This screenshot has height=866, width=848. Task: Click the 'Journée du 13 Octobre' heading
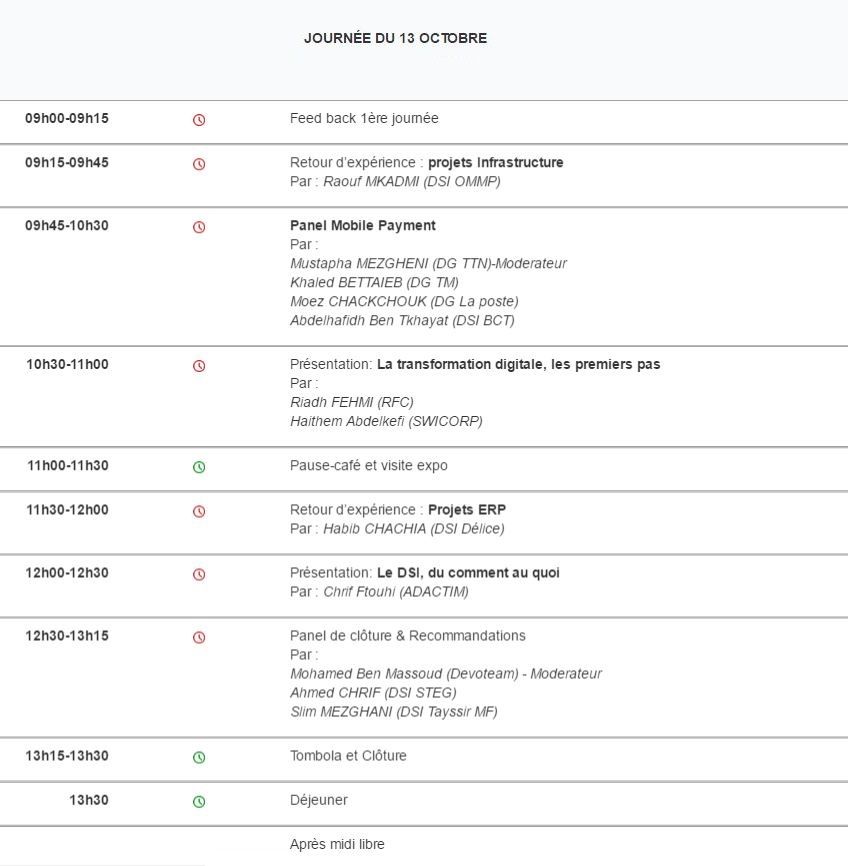[395, 38]
